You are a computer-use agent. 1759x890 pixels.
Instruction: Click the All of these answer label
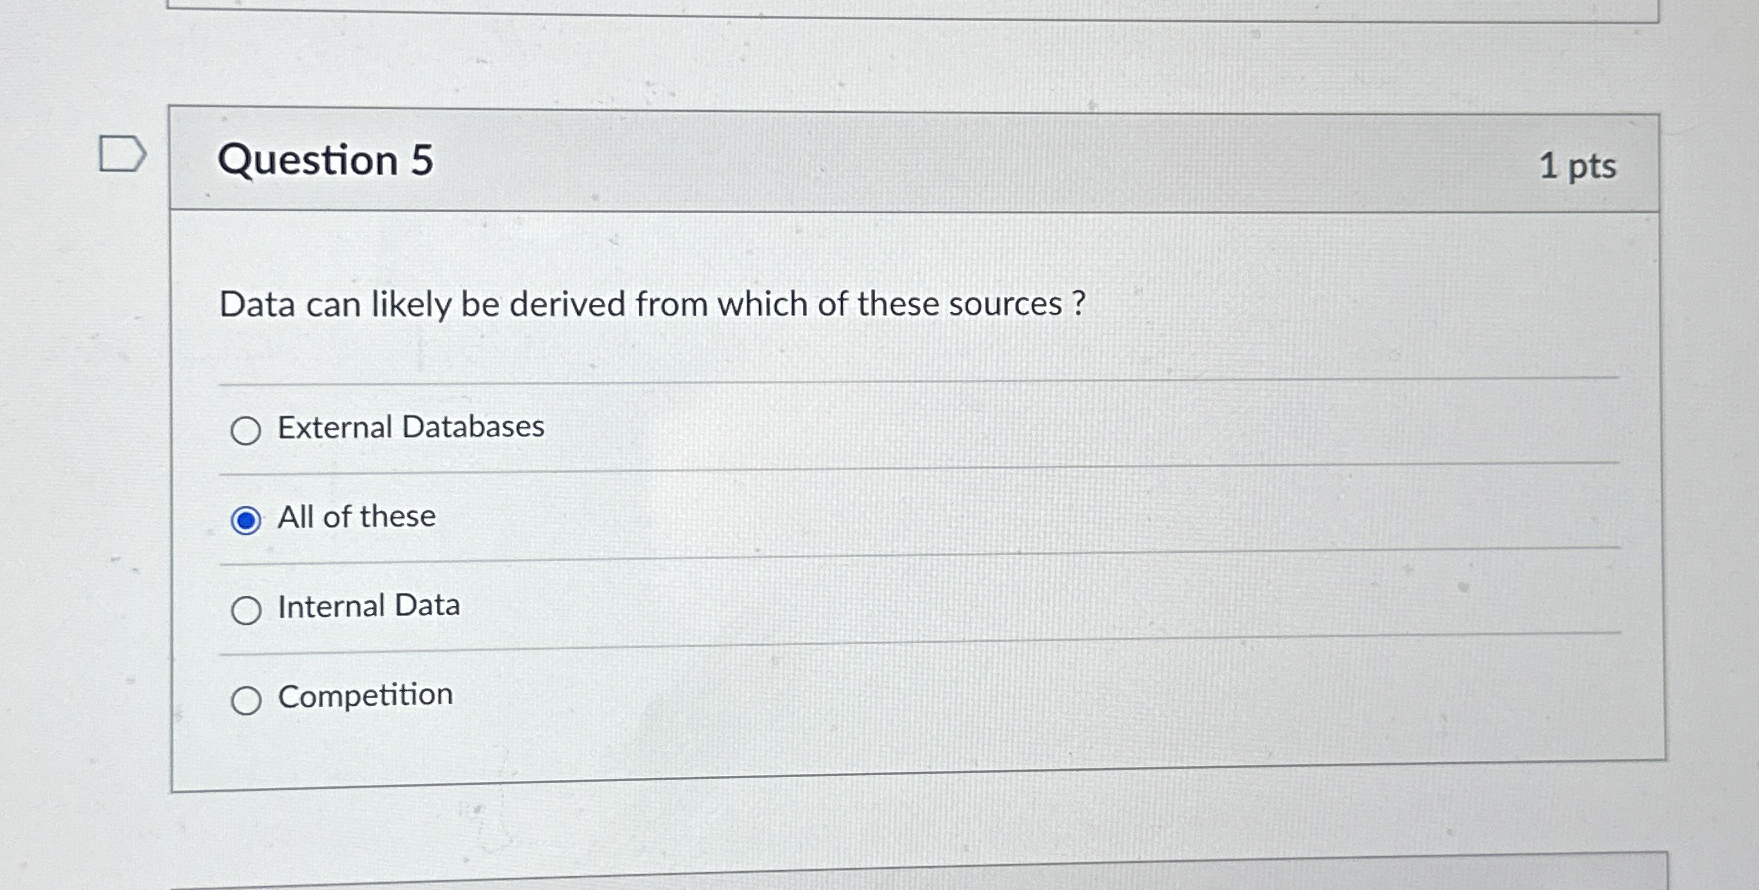pyautogui.click(x=356, y=517)
